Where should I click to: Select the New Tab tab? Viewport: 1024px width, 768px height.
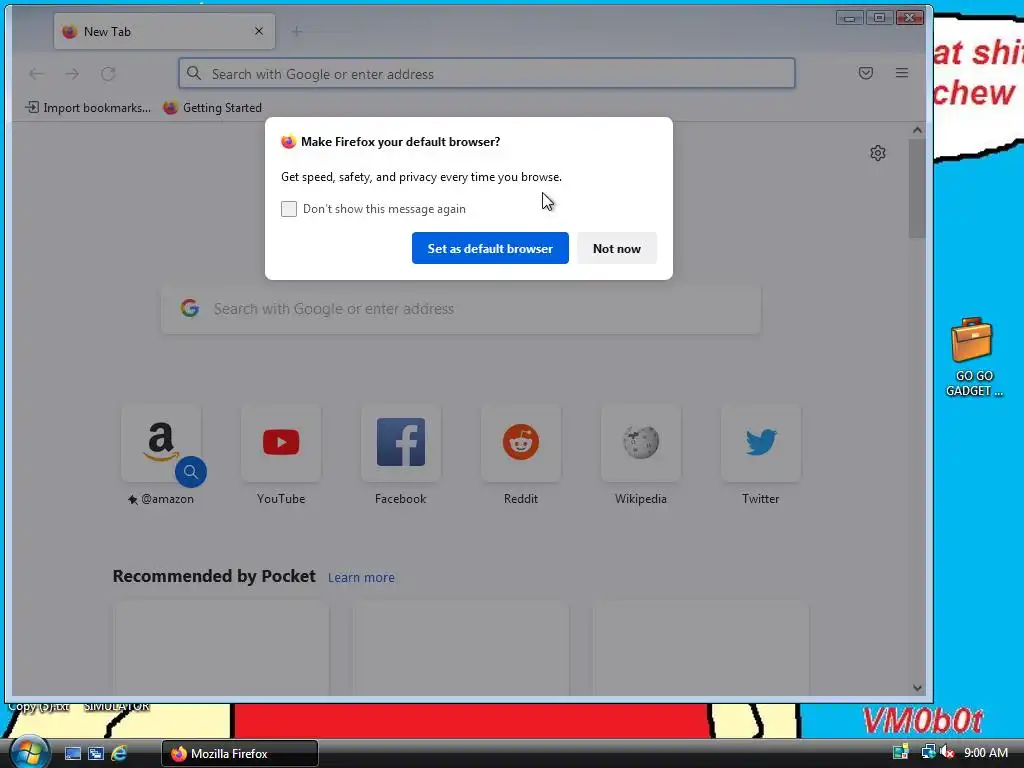click(x=164, y=31)
